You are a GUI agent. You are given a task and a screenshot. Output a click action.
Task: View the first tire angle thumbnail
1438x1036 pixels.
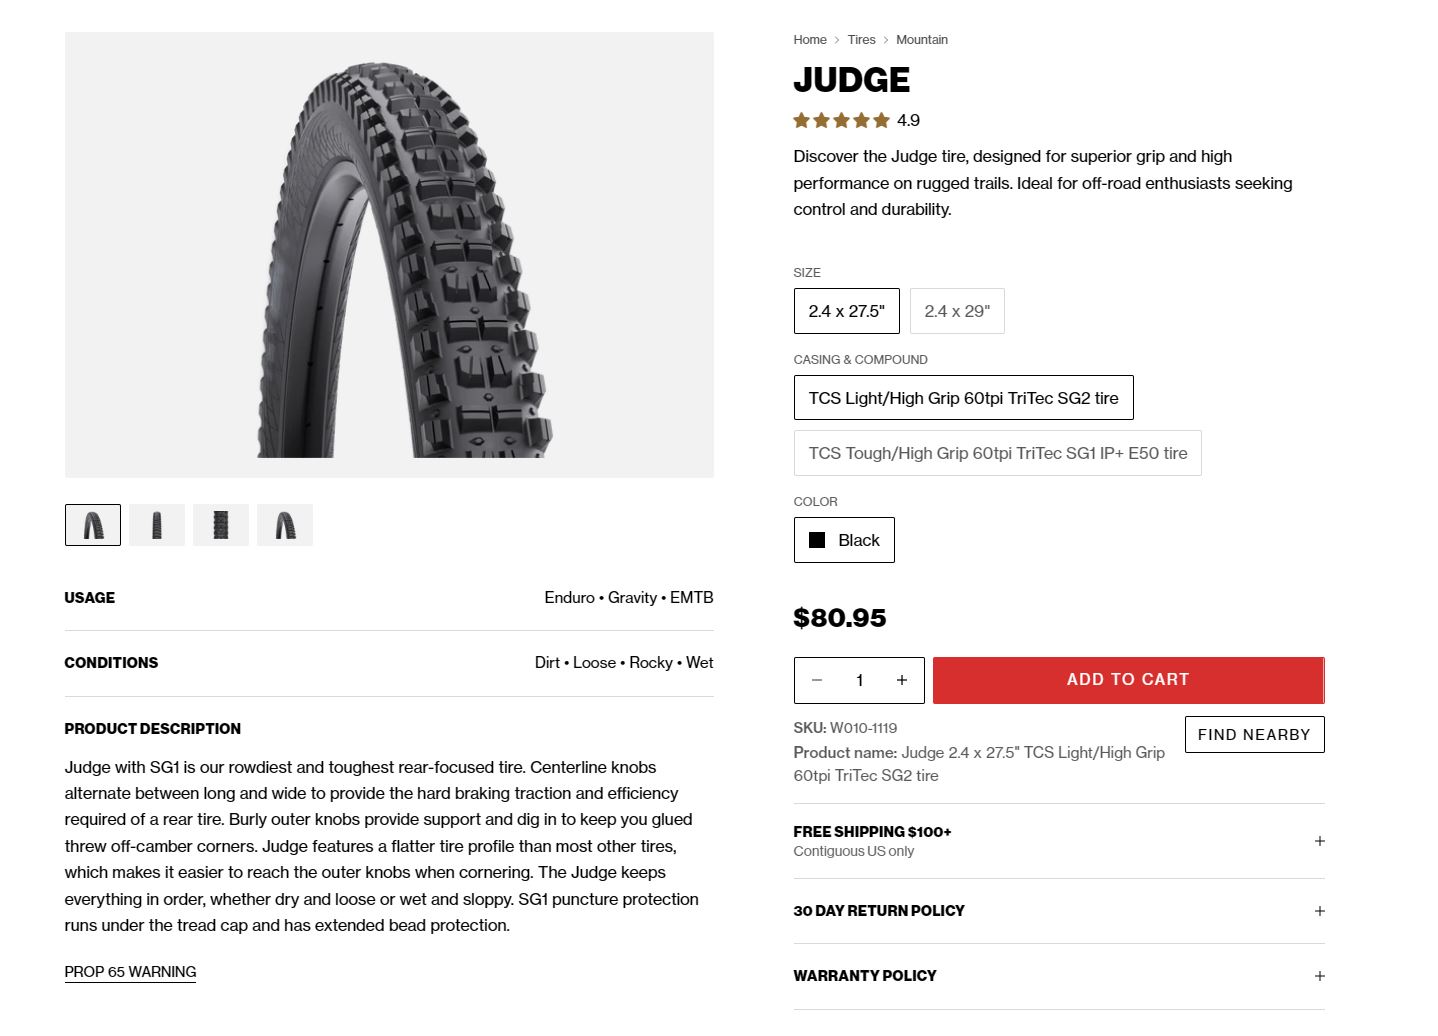(93, 525)
